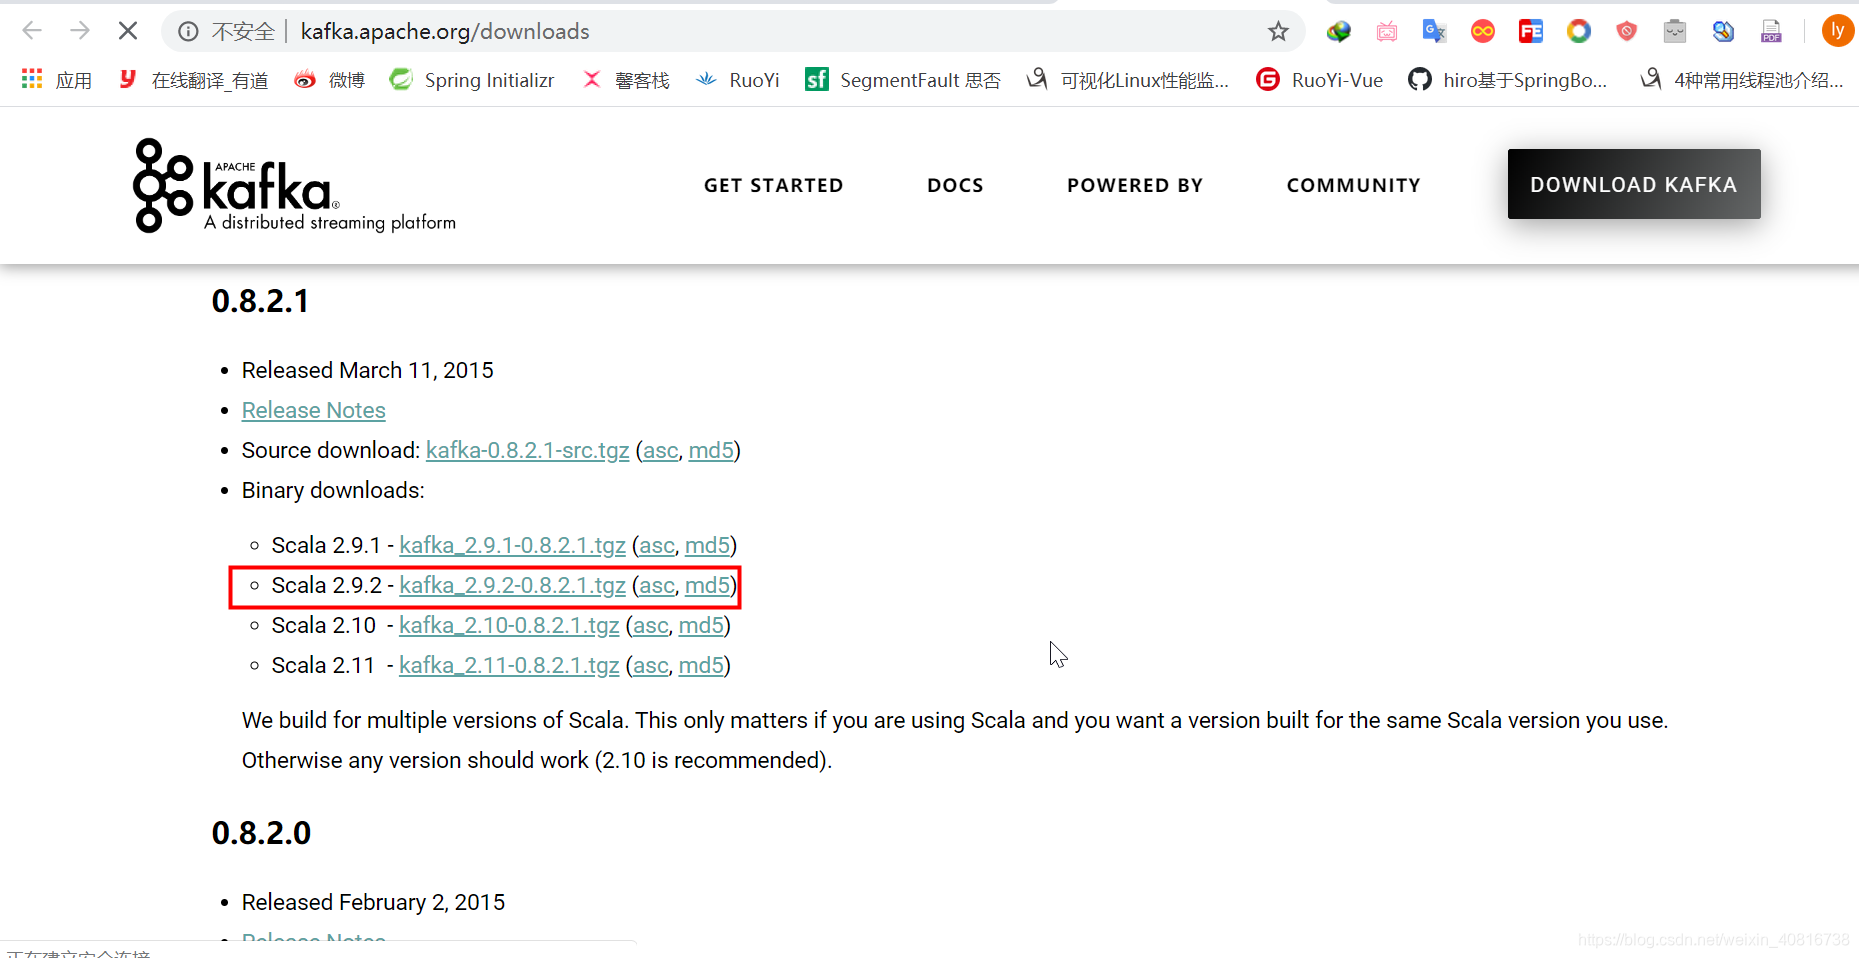Open the 在线翻译_有道 bookmark

point(193,80)
